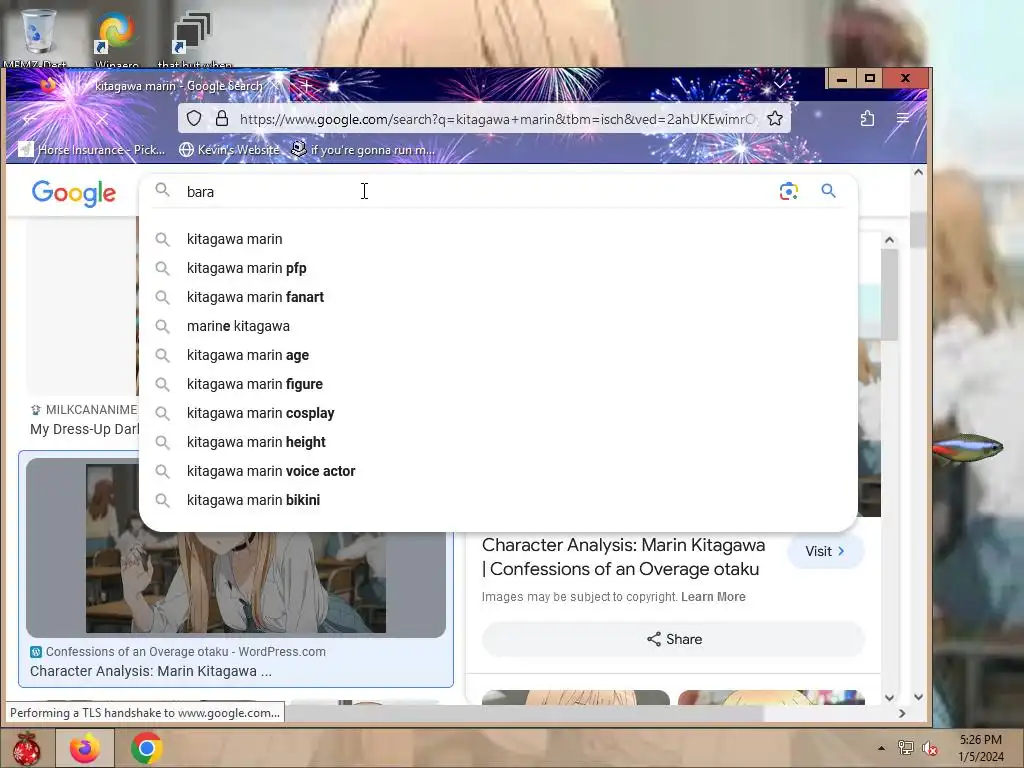Open the Recycle Bin desktop icon
Image resolution: width=1024 pixels, height=768 pixels.
pyautogui.click(x=37, y=33)
